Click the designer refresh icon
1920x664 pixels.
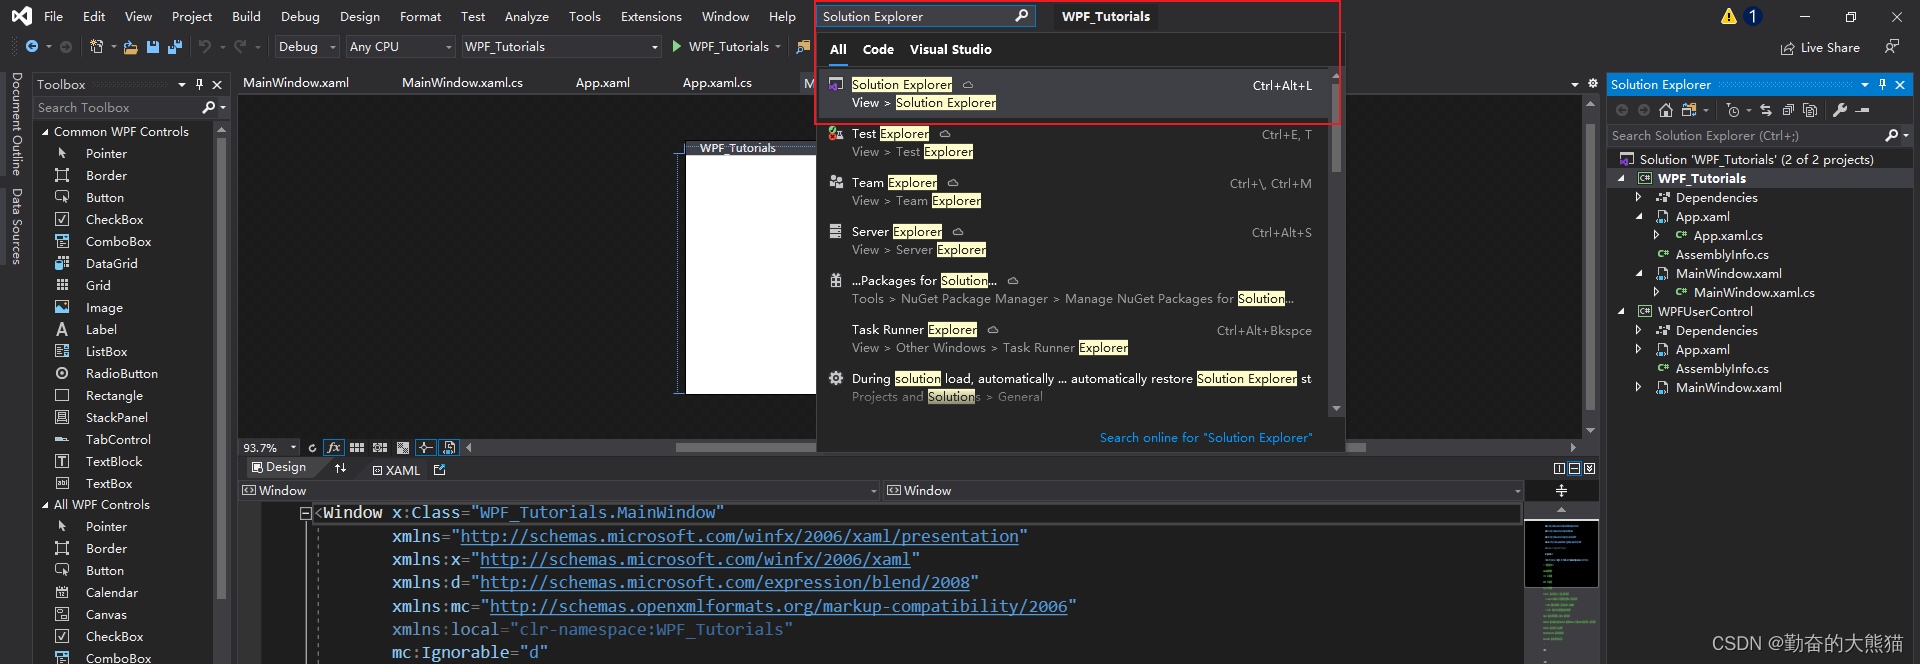tap(312, 448)
